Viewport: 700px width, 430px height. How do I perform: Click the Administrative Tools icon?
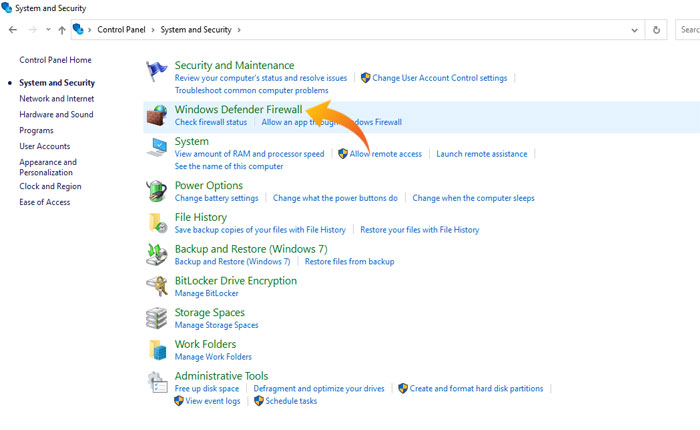[157, 383]
